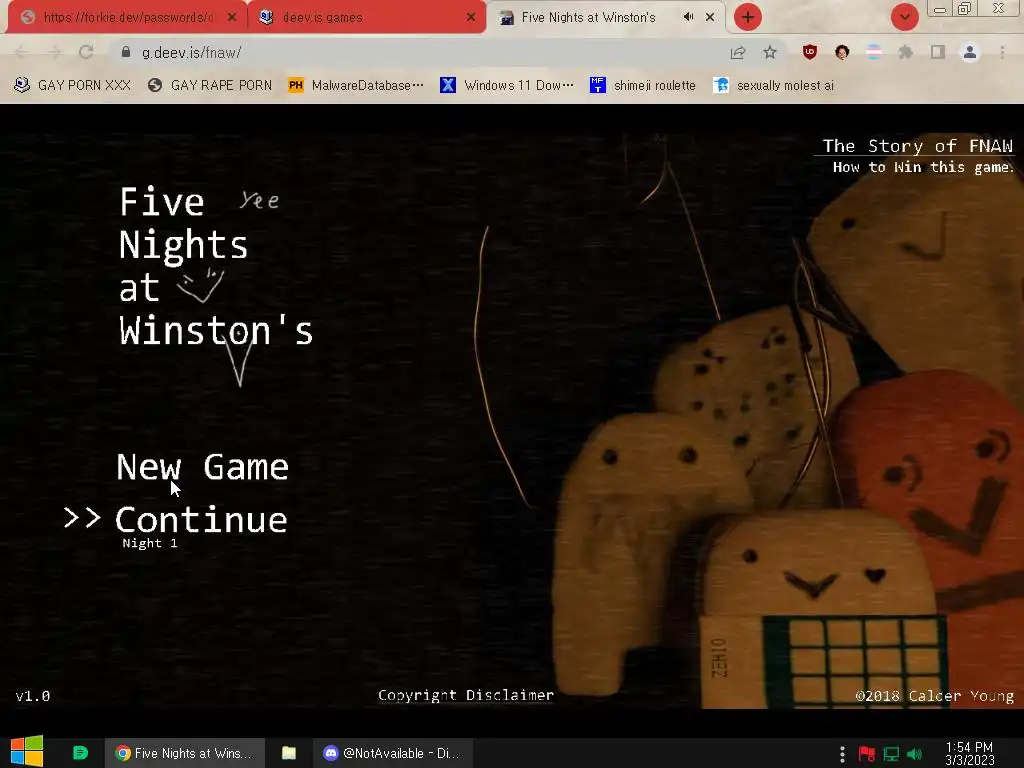Screen dimensions: 1024x768
Task: Open the MalwareDatabase bookmark
Action: (356, 86)
